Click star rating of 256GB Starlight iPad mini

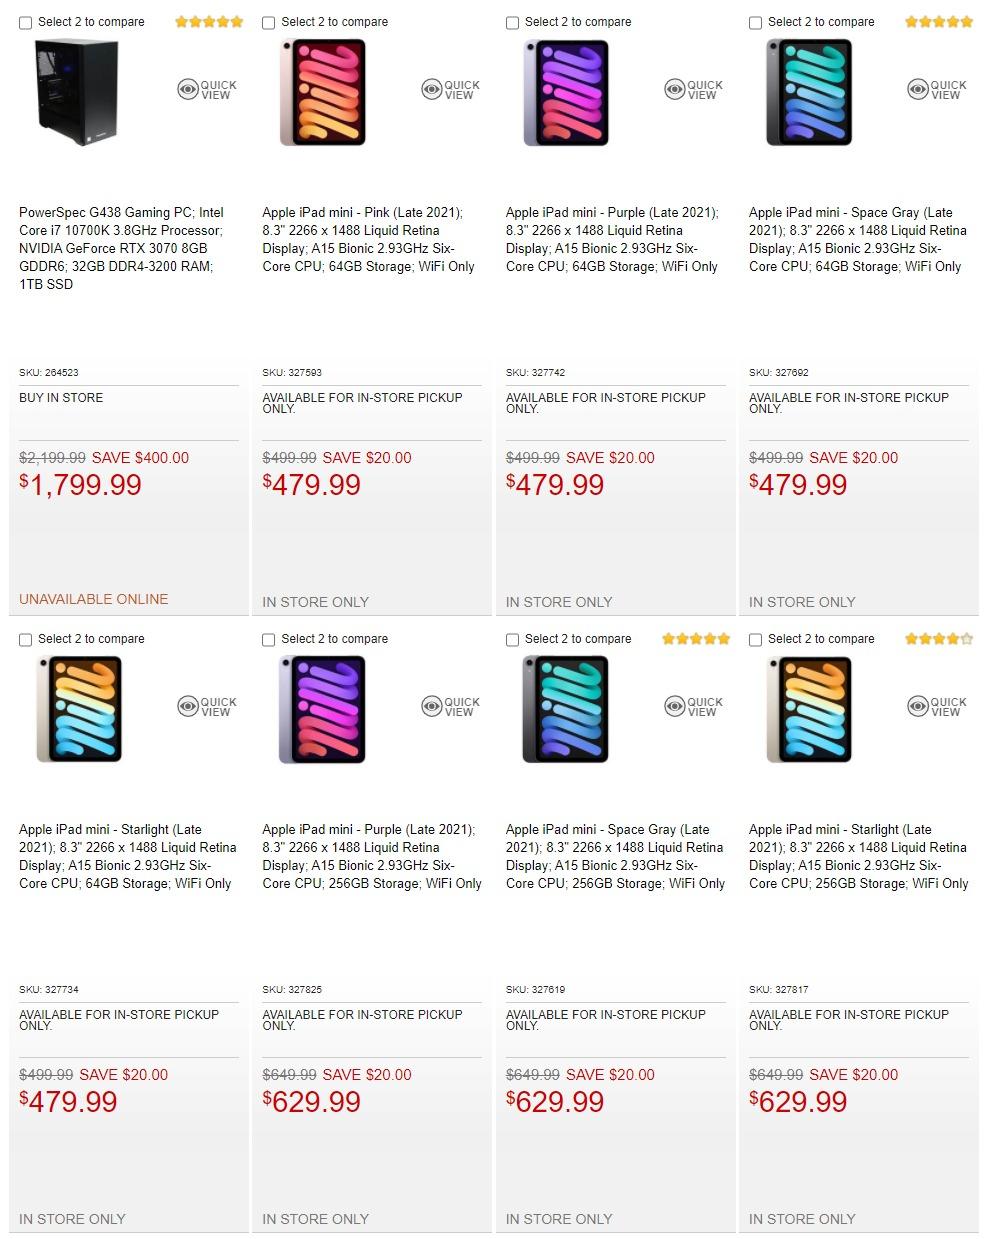tap(938, 639)
